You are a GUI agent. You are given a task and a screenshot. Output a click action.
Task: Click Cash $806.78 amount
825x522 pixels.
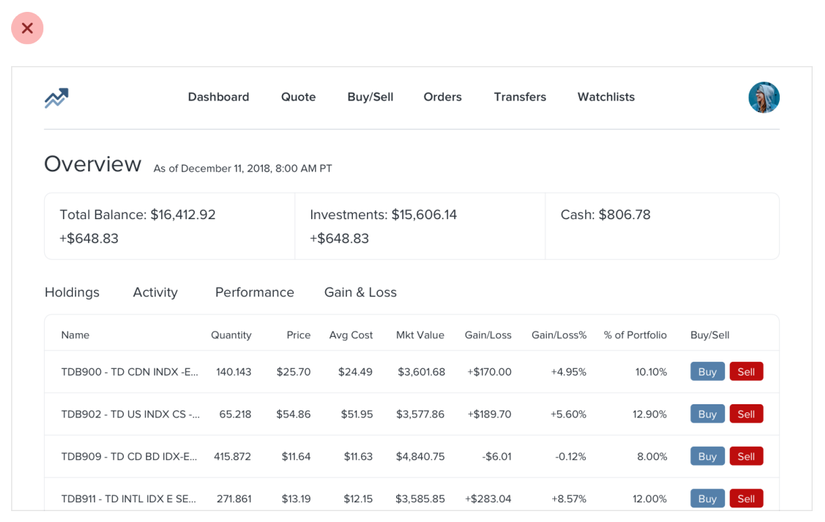point(606,215)
